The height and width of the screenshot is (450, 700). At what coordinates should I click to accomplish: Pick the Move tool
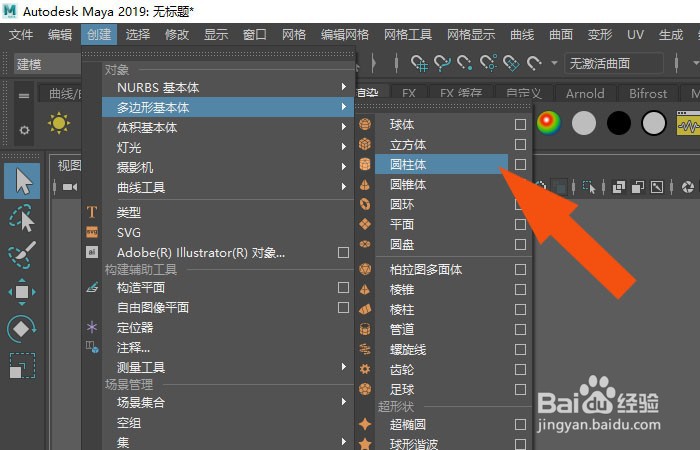22,292
